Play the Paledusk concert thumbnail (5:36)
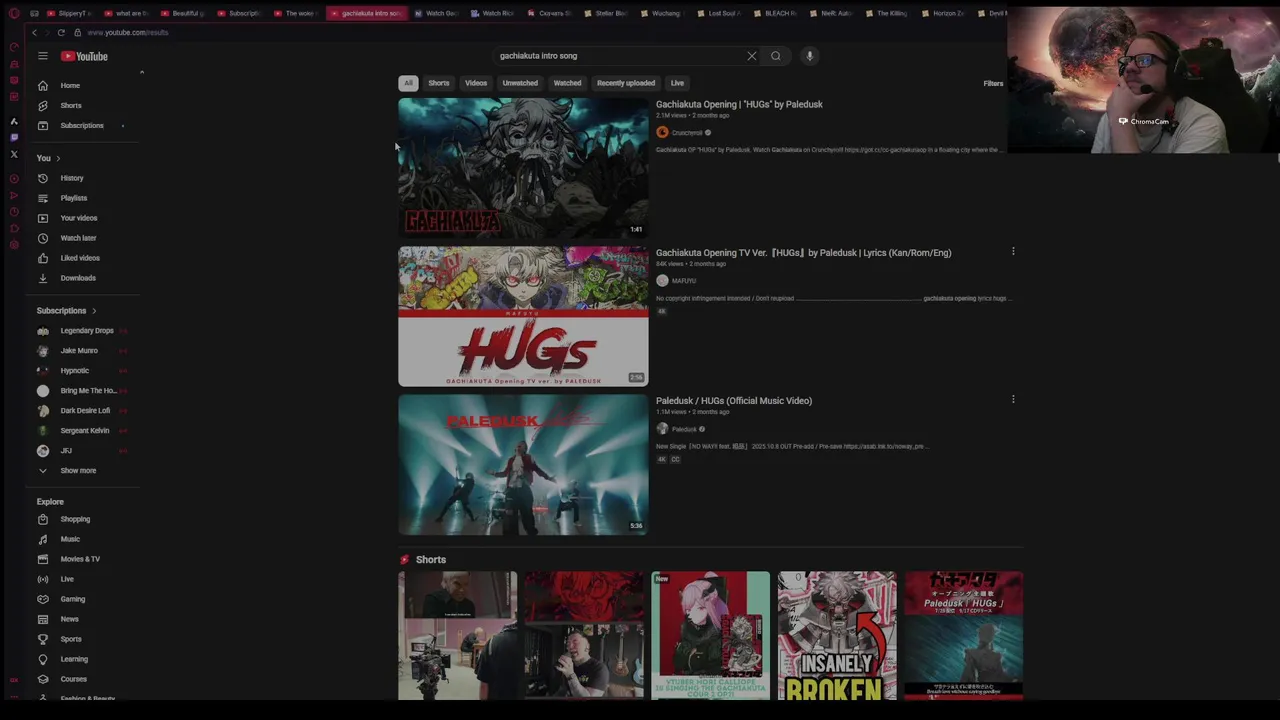Image resolution: width=1280 pixels, height=720 pixels. click(523, 465)
